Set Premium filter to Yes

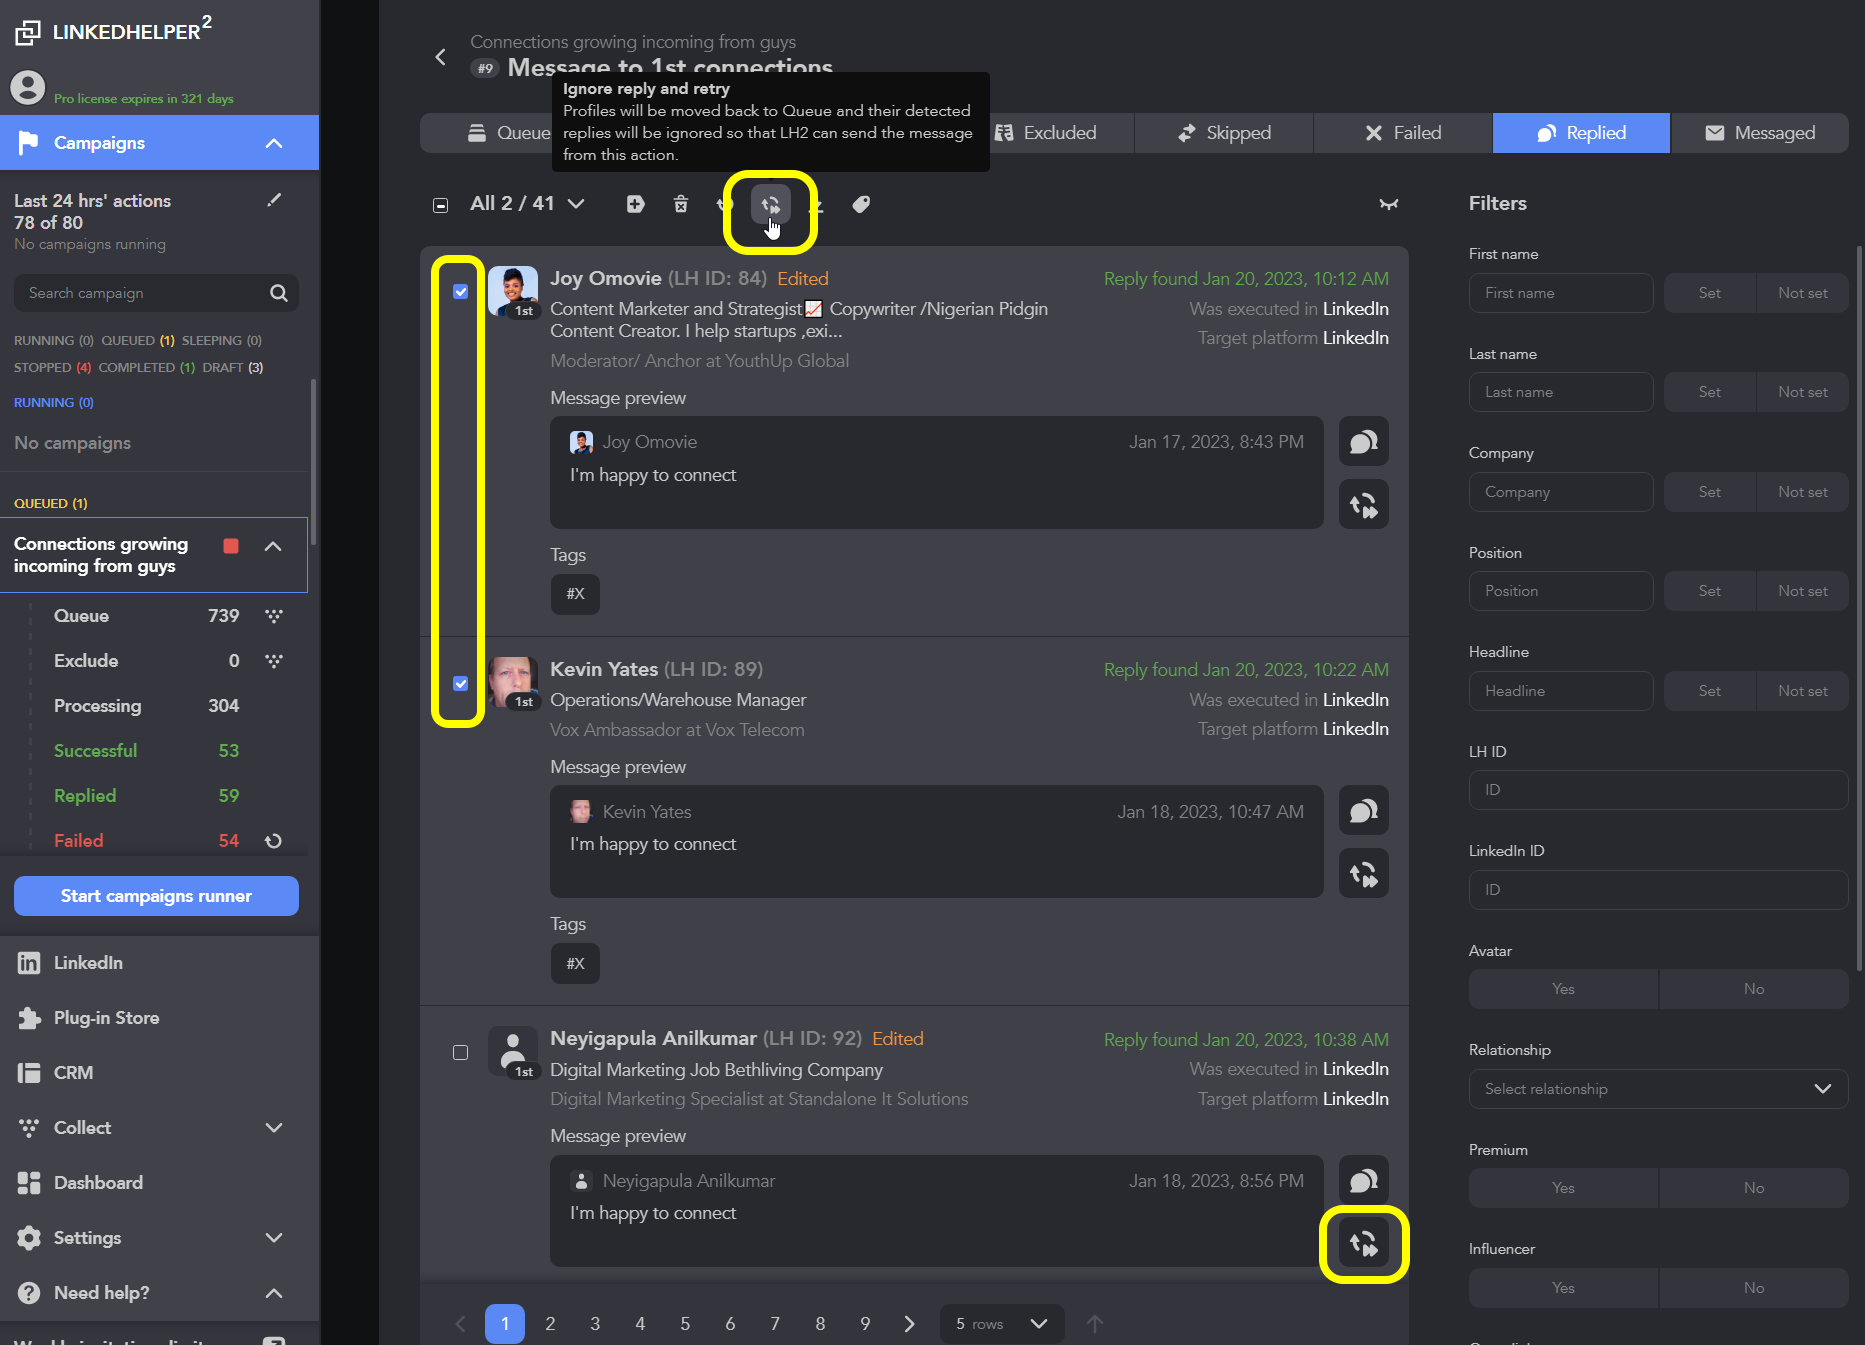click(x=1563, y=1188)
